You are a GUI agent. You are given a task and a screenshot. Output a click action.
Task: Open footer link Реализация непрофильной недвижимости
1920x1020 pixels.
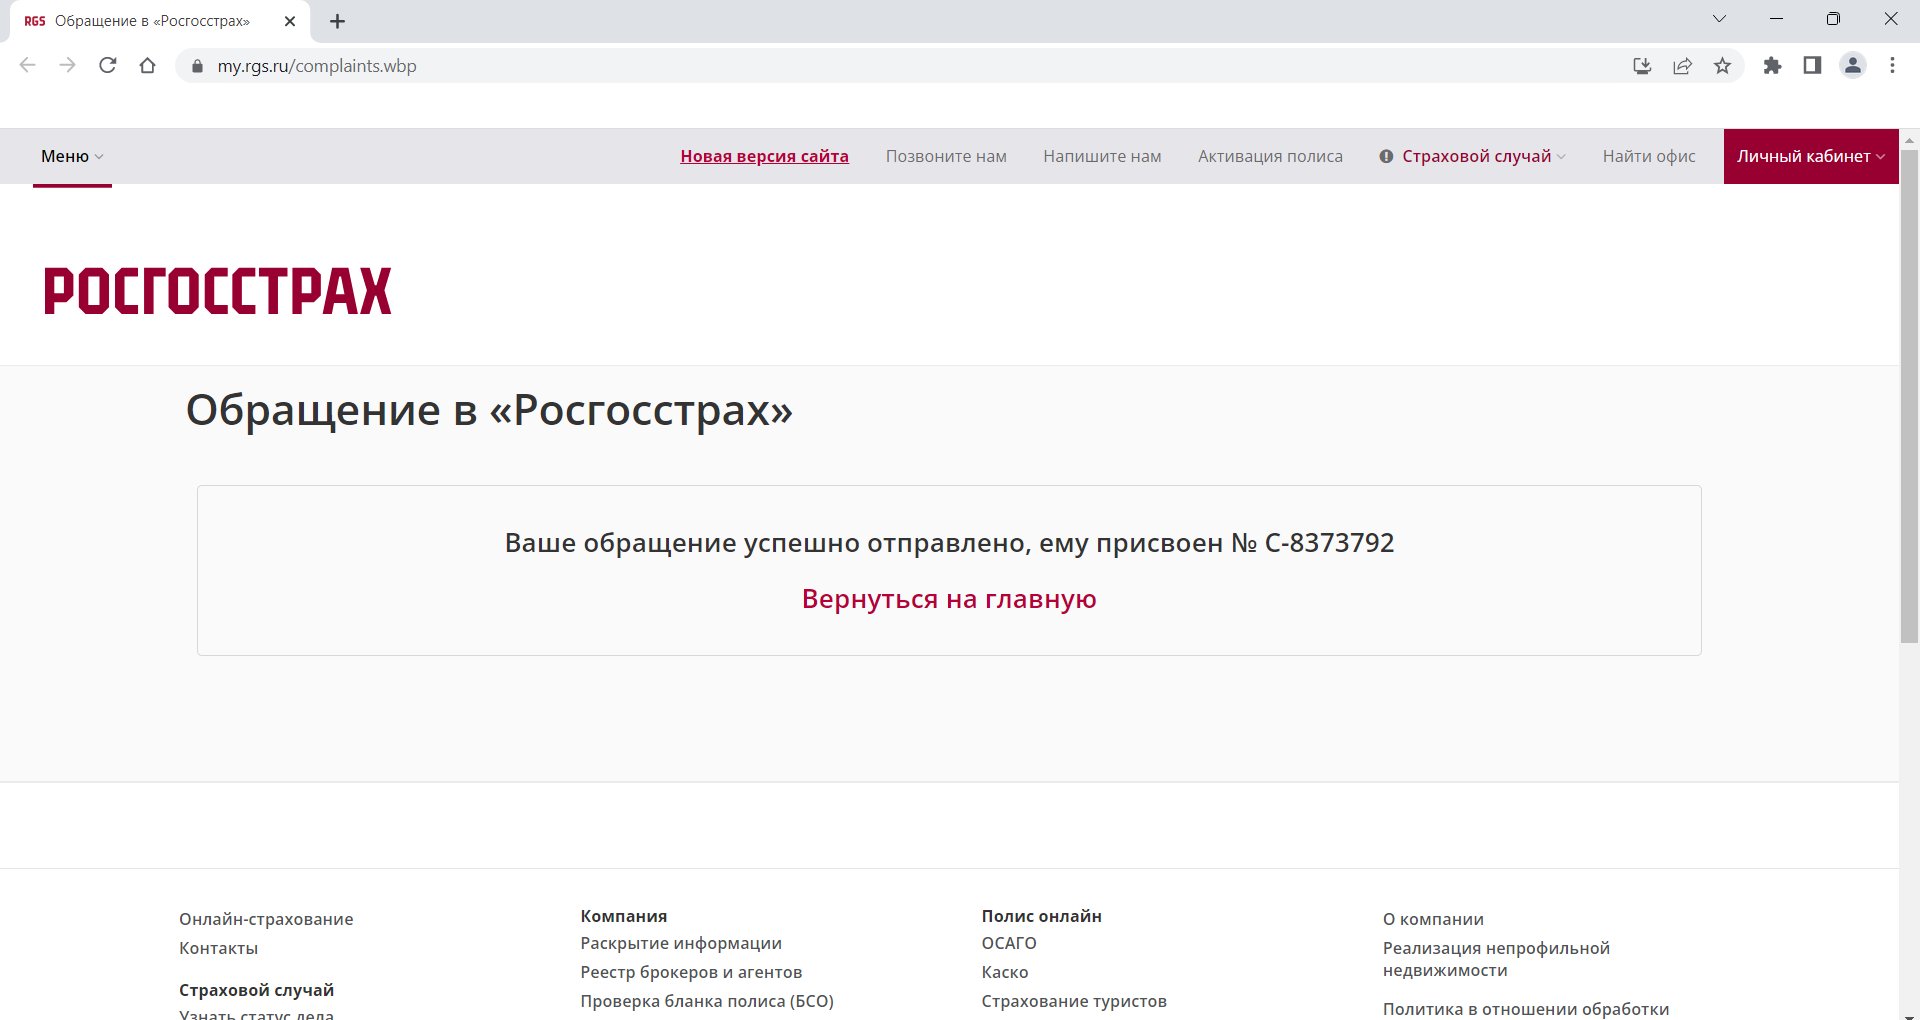(1496, 959)
